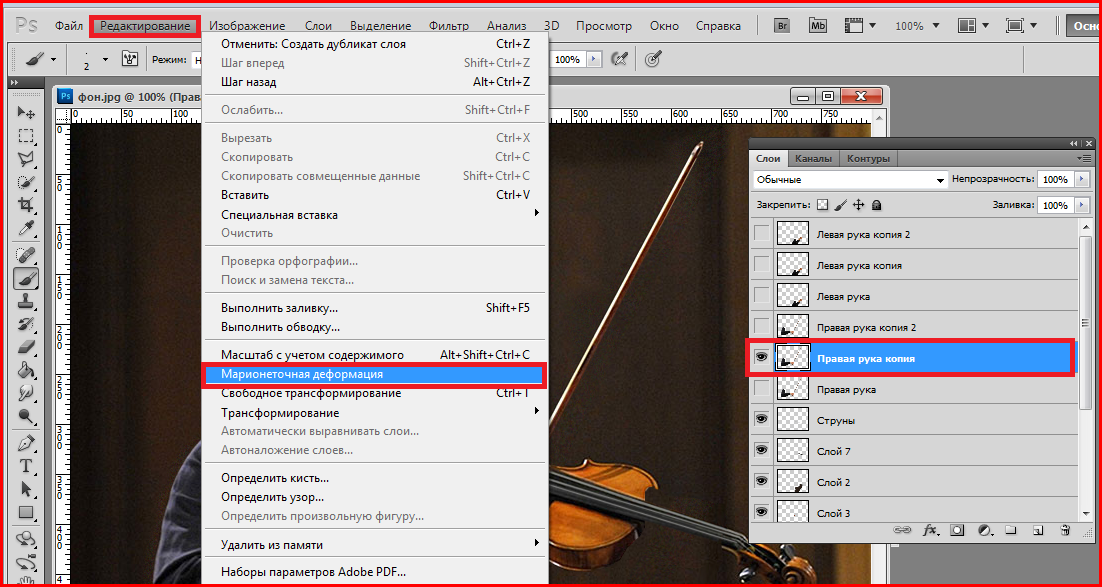Show the Правая рука копия 2 layer
1102x587 pixels.
point(761,326)
